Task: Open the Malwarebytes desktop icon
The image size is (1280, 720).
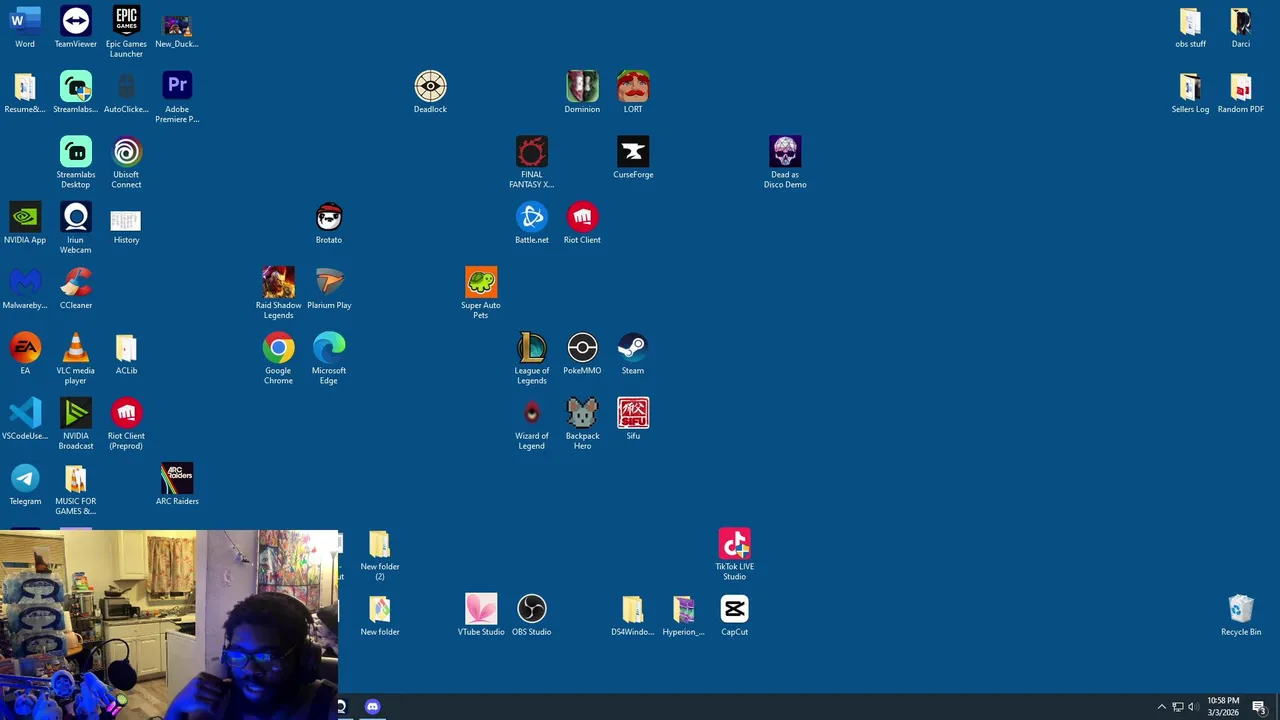Action: click(x=25, y=283)
